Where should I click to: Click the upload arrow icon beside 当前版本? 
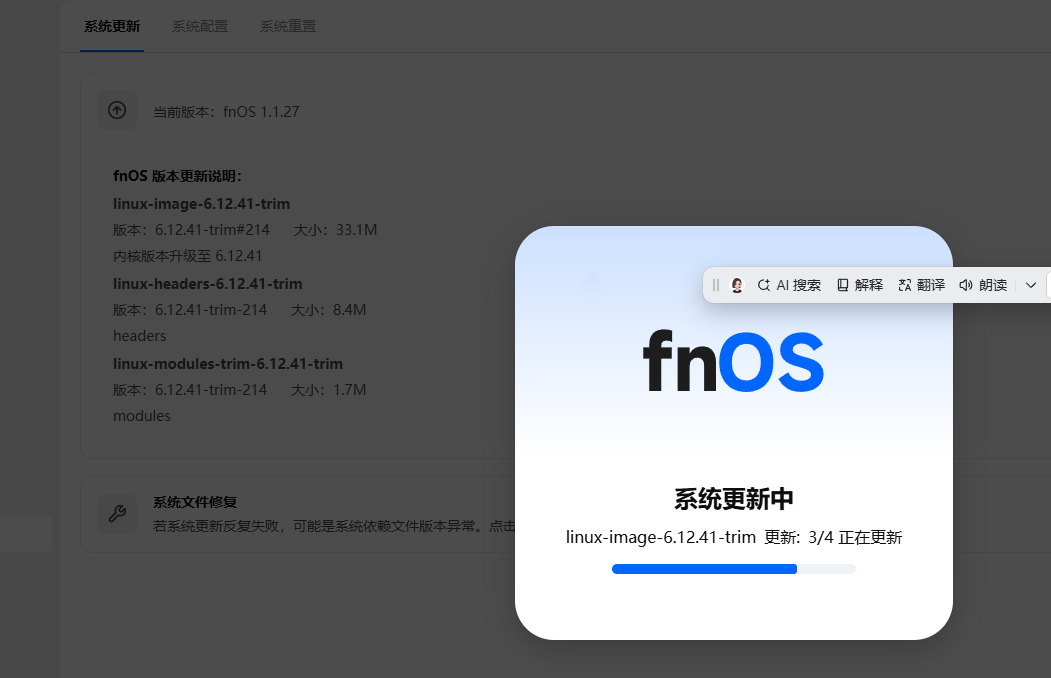[117, 111]
